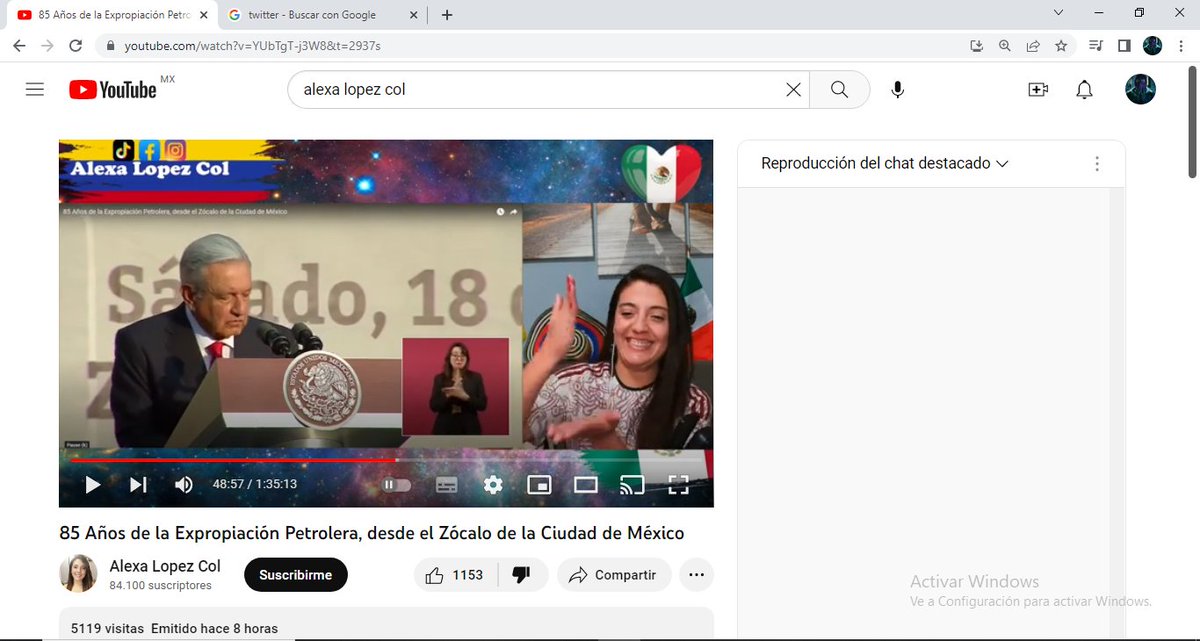
Task: Go forward in browser
Action: click(x=47, y=46)
